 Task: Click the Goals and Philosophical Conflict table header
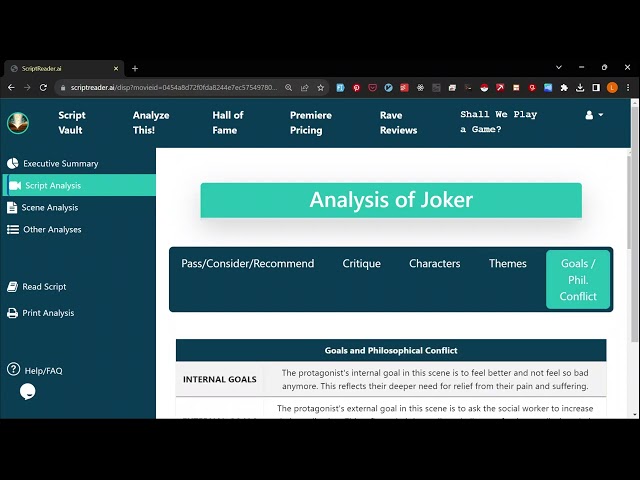(x=391, y=350)
